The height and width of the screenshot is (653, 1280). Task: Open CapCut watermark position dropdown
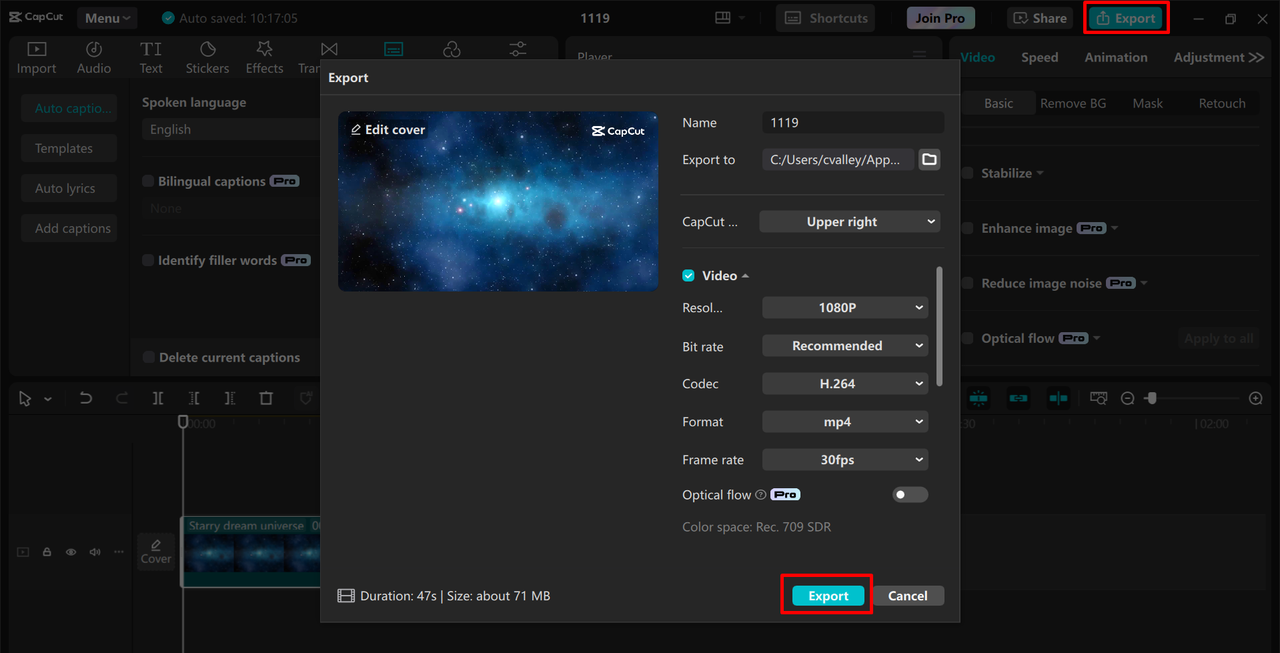coord(851,222)
